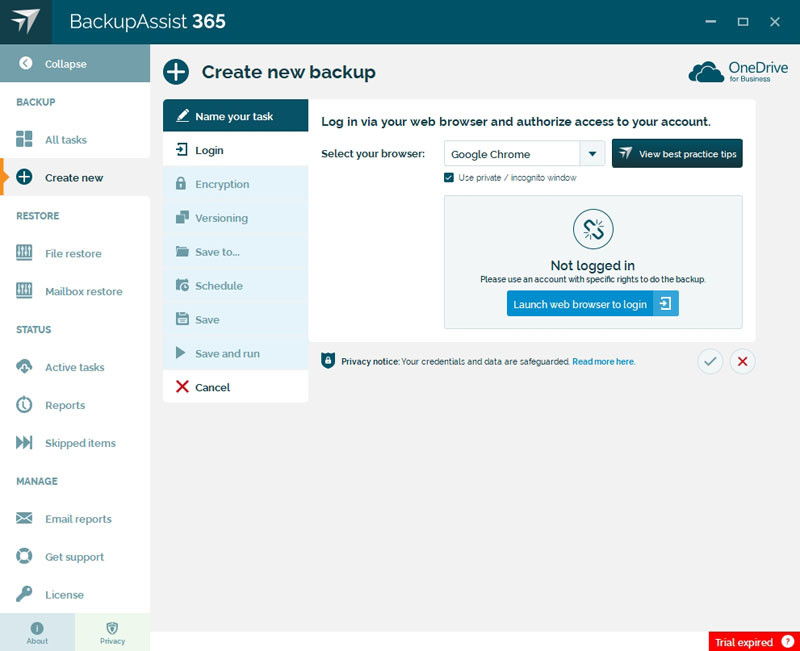Minimize the BackupAssist 365 window
The height and width of the screenshot is (651, 800).
(x=710, y=21)
